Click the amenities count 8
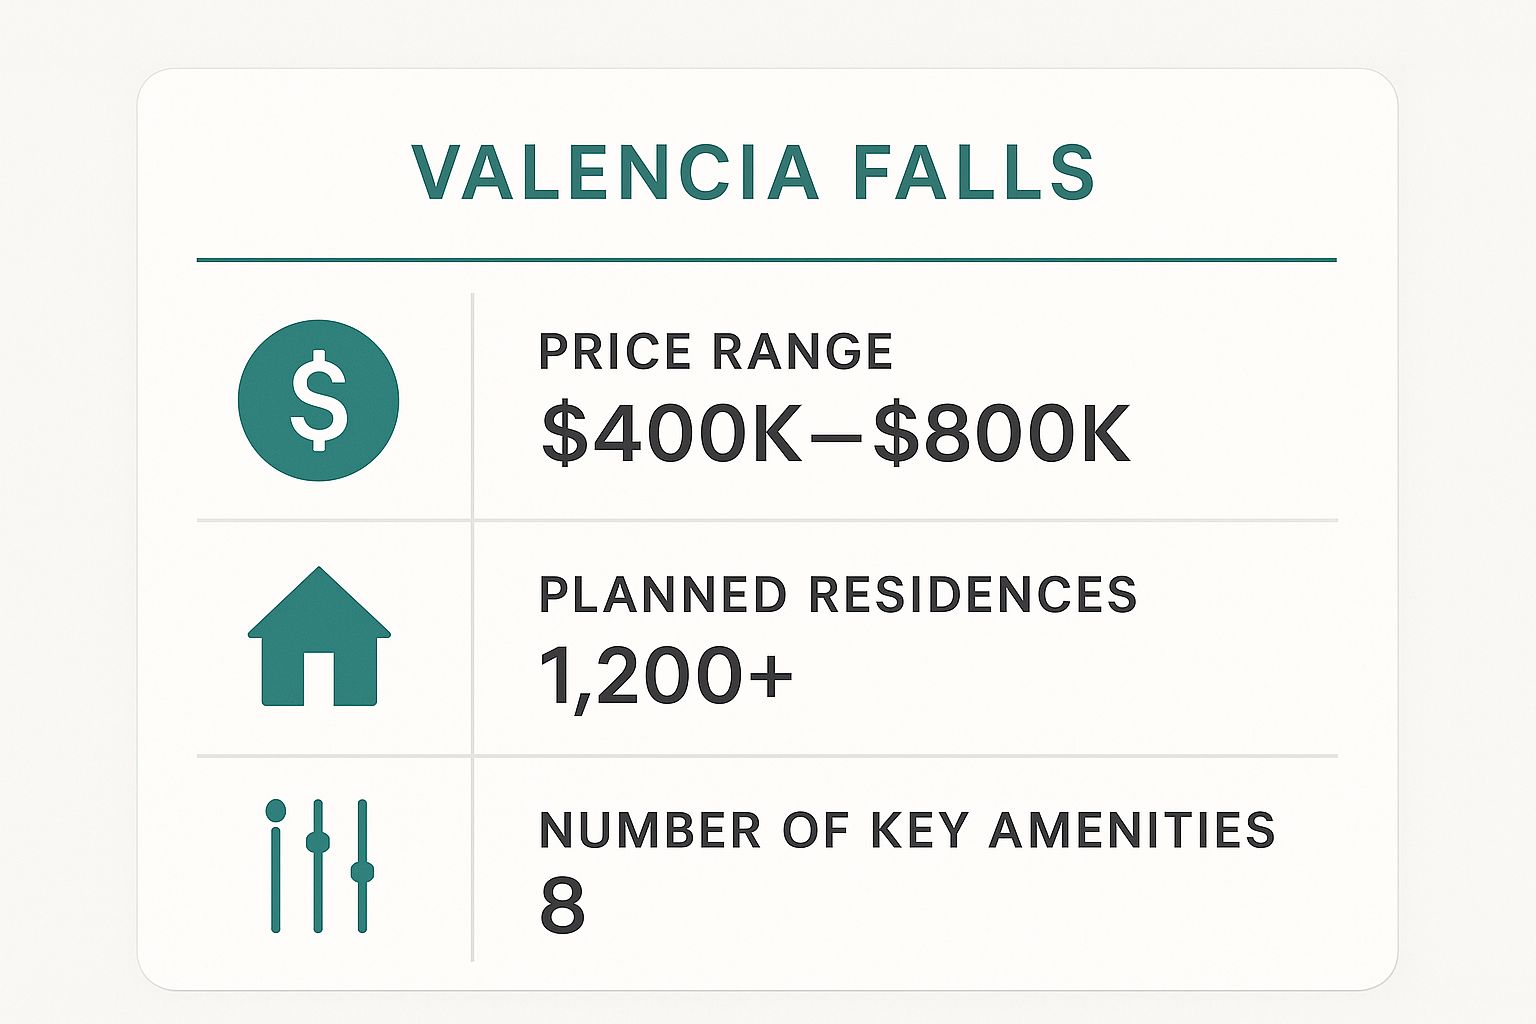This screenshot has width=1536, height=1024. (x=562, y=905)
